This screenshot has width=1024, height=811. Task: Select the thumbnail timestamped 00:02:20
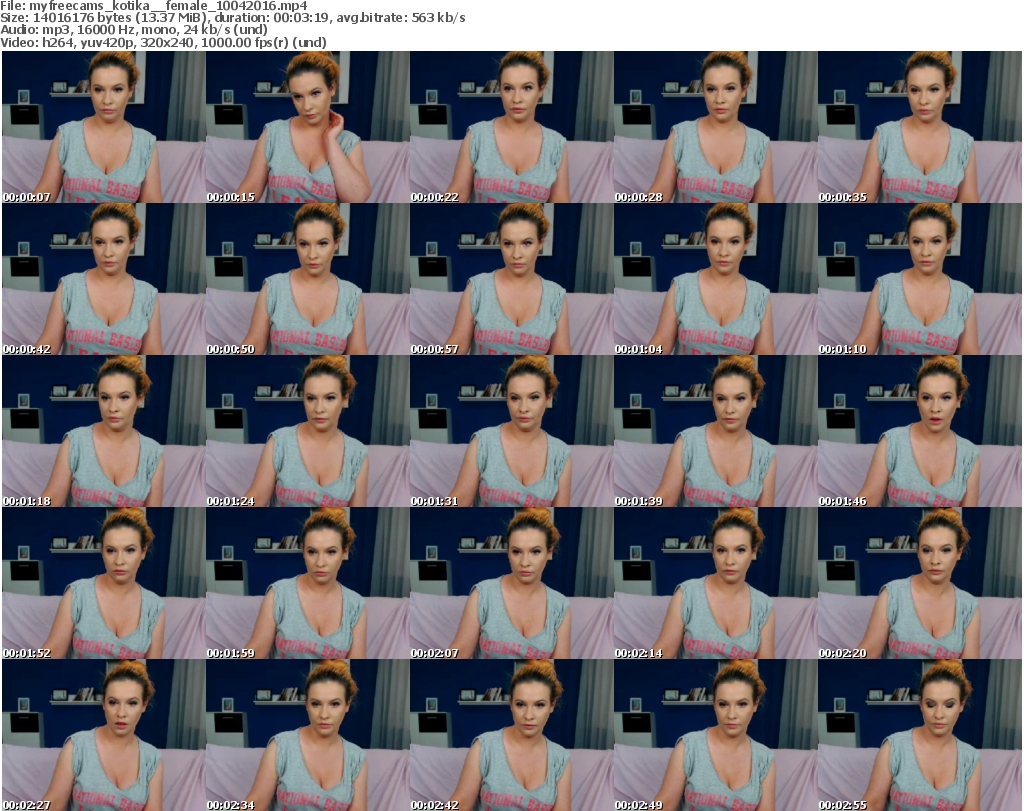(920, 583)
